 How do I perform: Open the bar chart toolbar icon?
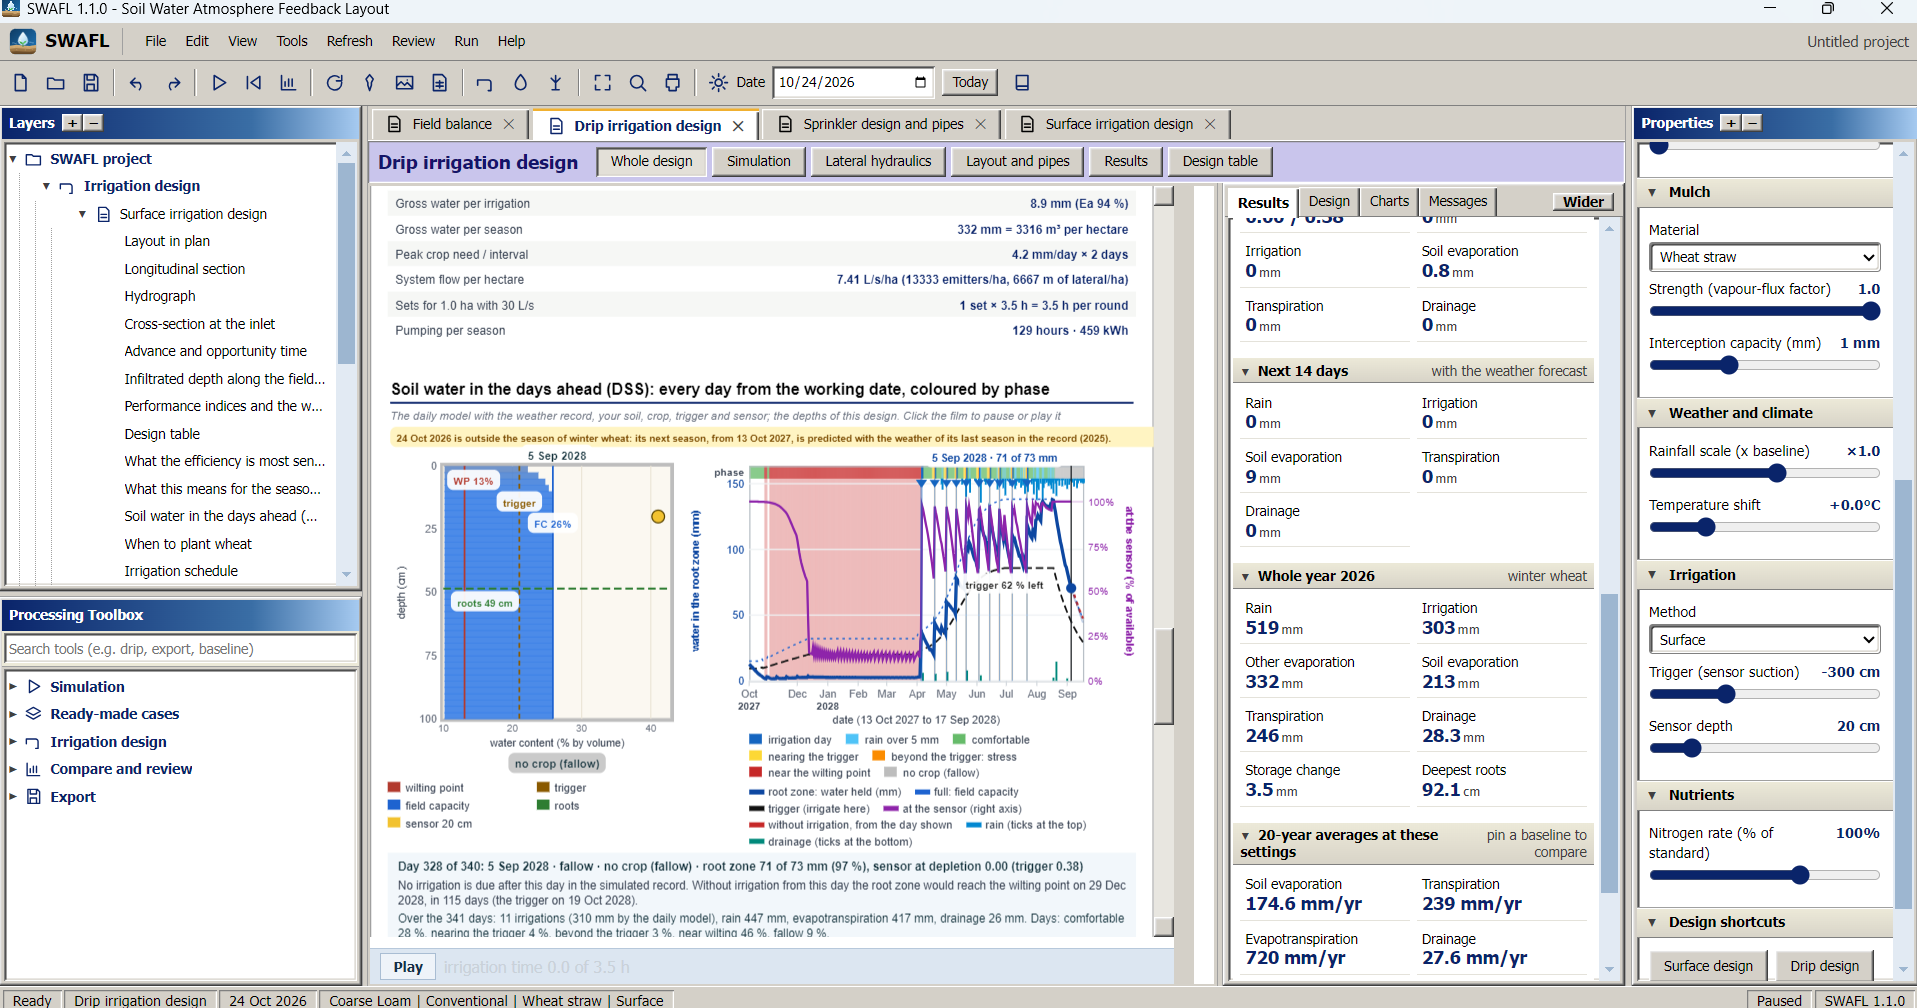tap(288, 83)
